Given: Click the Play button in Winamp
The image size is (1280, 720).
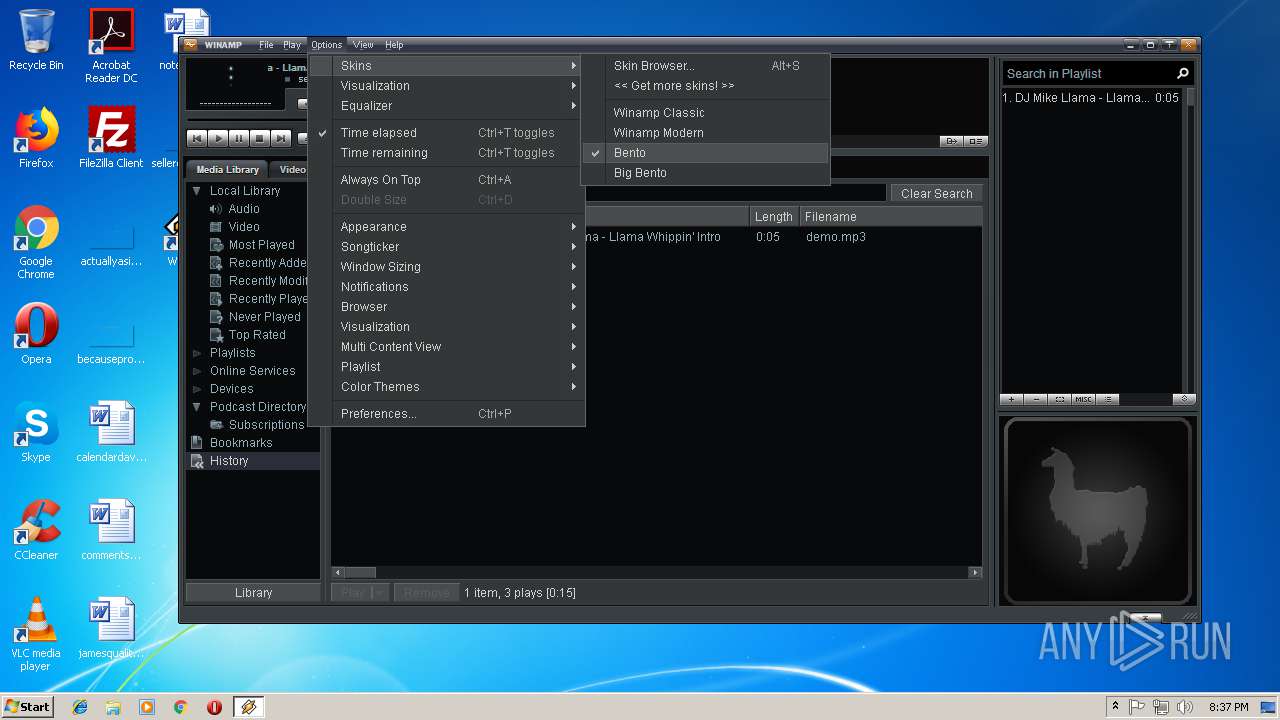Looking at the screenshot, I should point(218,139).
